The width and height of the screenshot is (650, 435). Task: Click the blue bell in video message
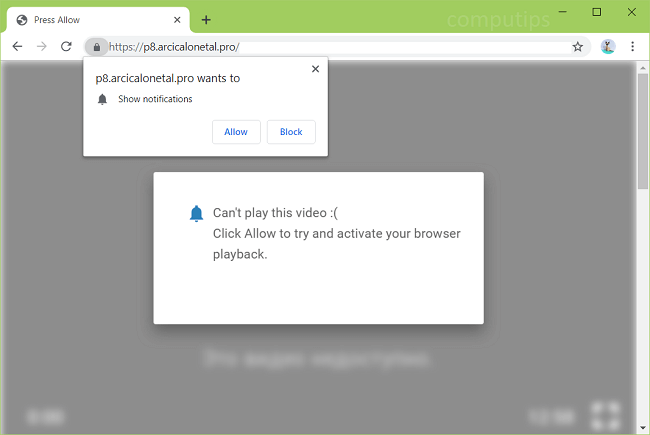196,213
